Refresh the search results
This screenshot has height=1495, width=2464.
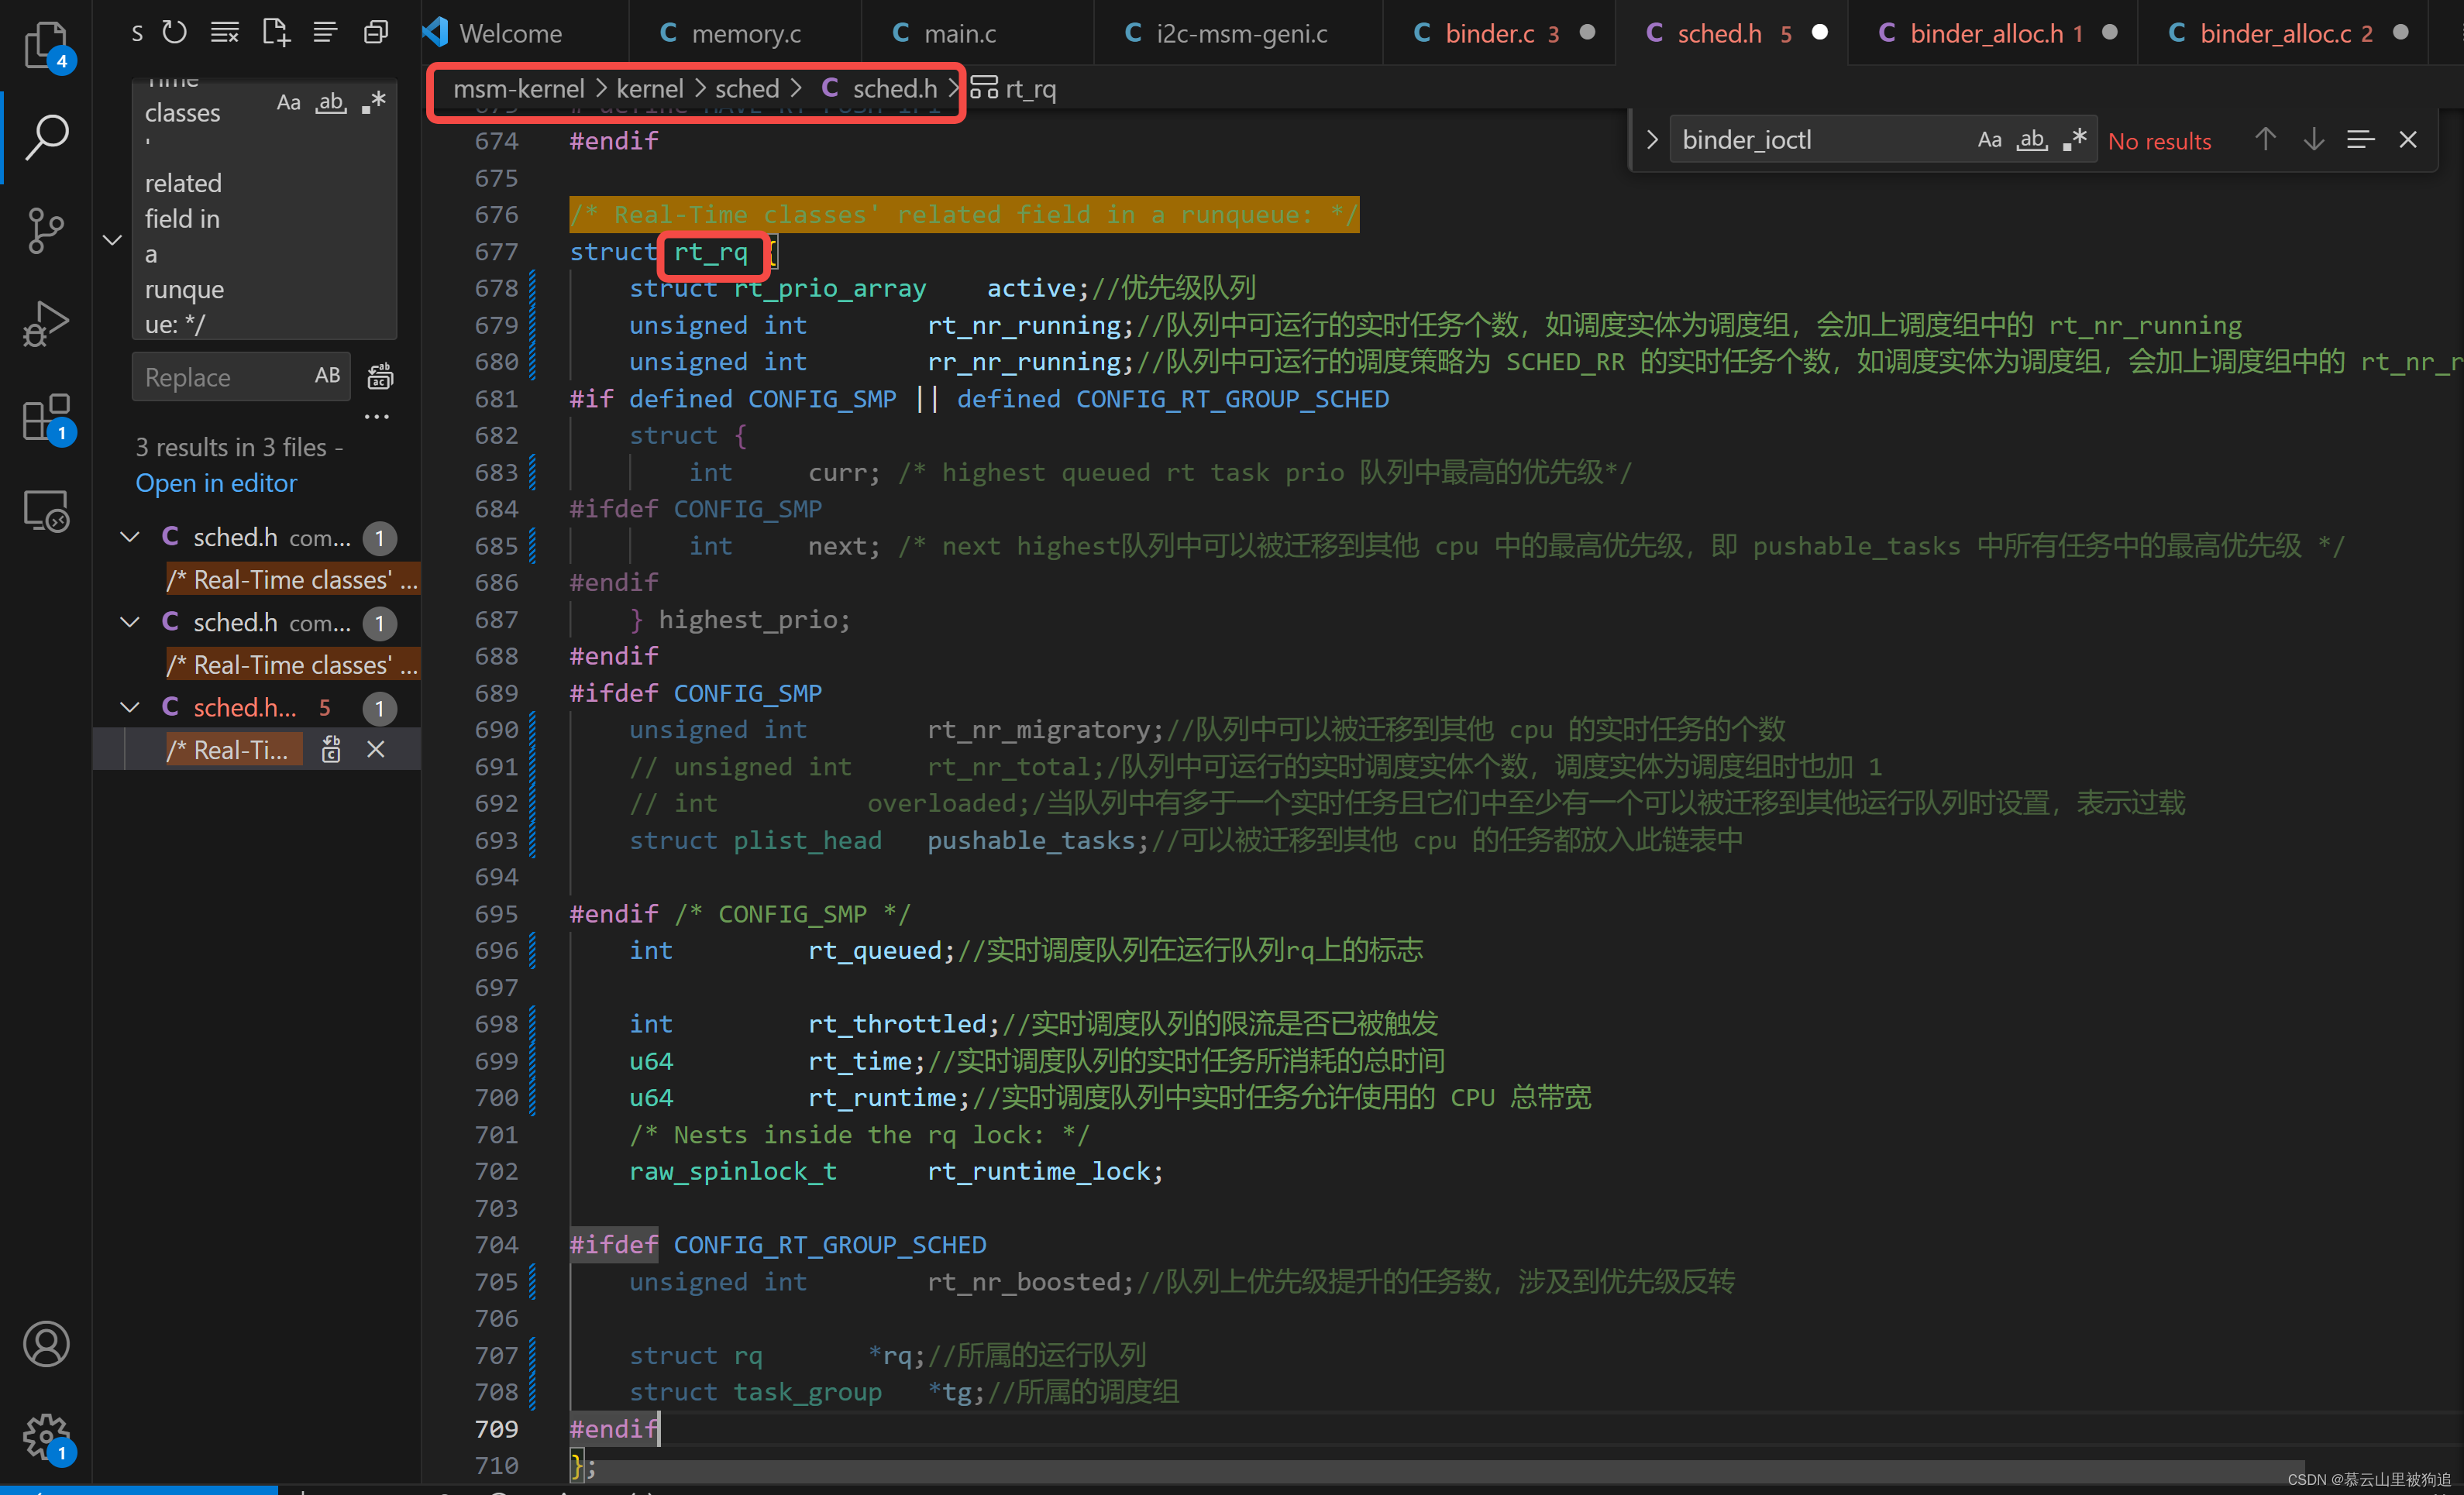[x=174, y=31]
